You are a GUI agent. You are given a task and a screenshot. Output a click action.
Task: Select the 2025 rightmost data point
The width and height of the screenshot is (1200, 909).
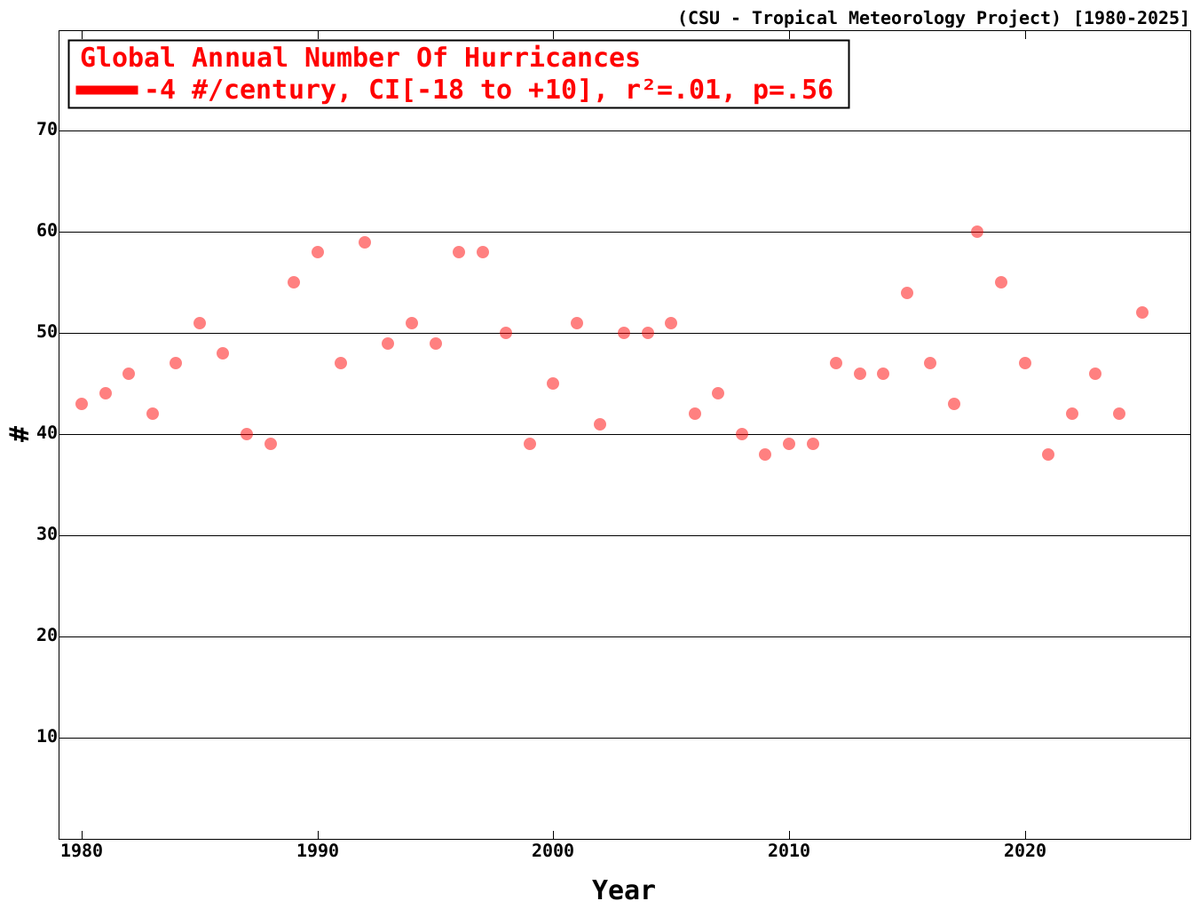point(1140,314)
